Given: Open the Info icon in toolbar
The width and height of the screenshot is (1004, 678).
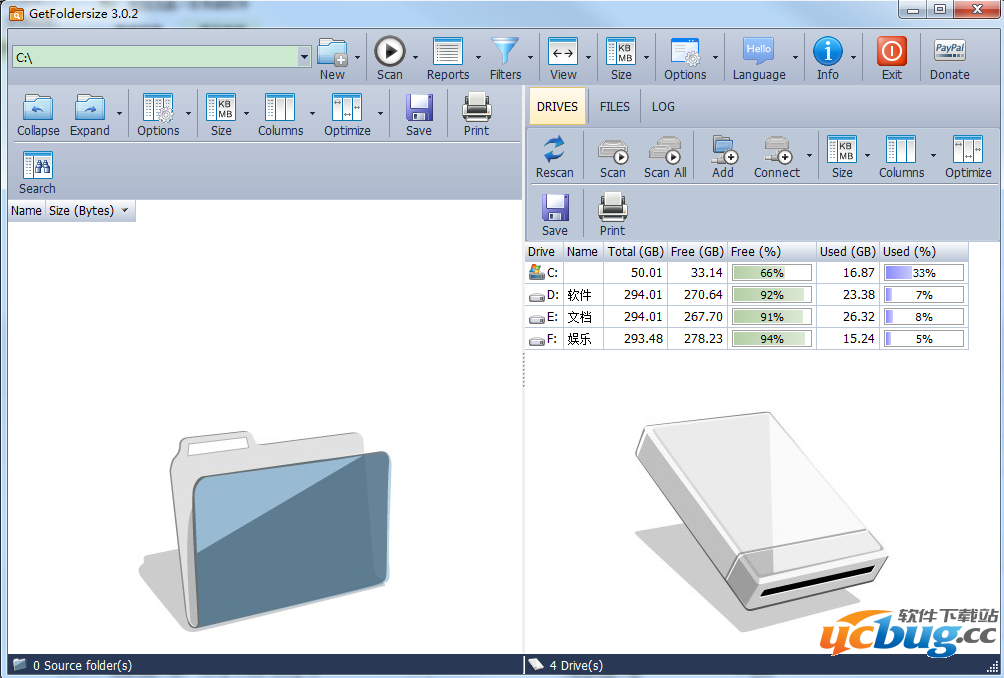Looking at the screenshot, I should click(827, 52).
